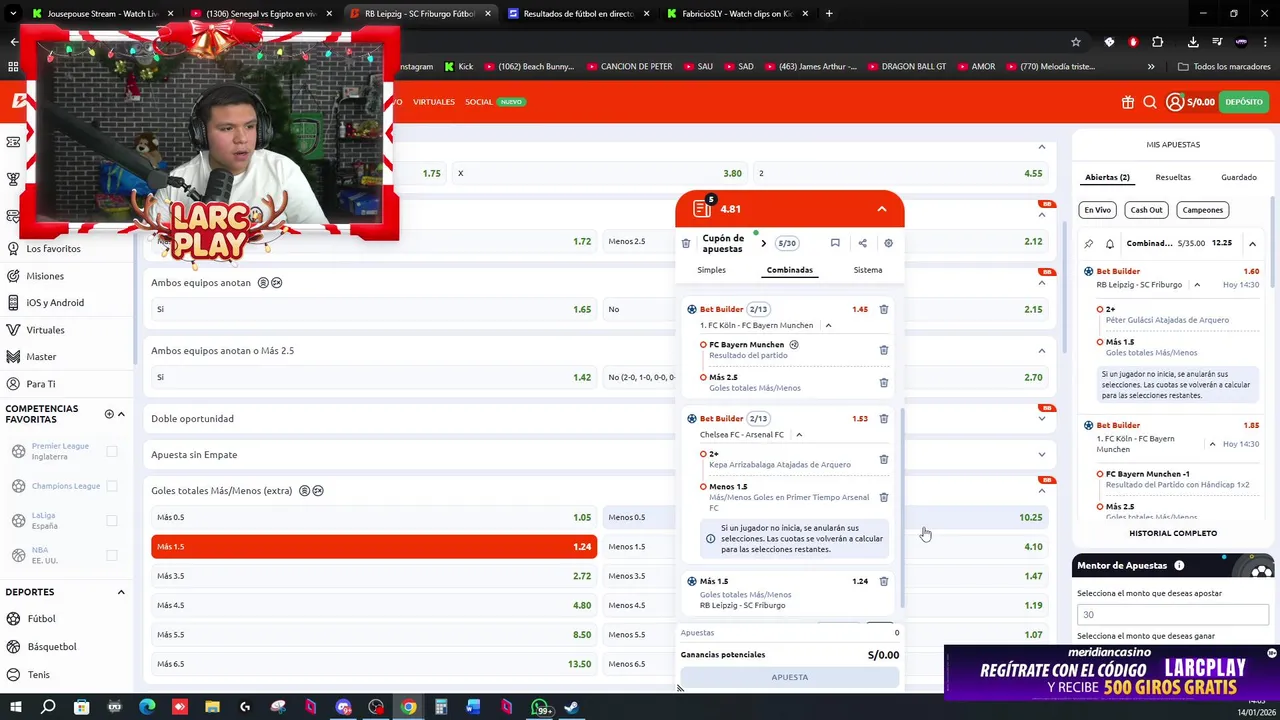This screenshot has width=1280, height=720.
Task: Filter my bets by Cash Out
Action: [1146, 210]
